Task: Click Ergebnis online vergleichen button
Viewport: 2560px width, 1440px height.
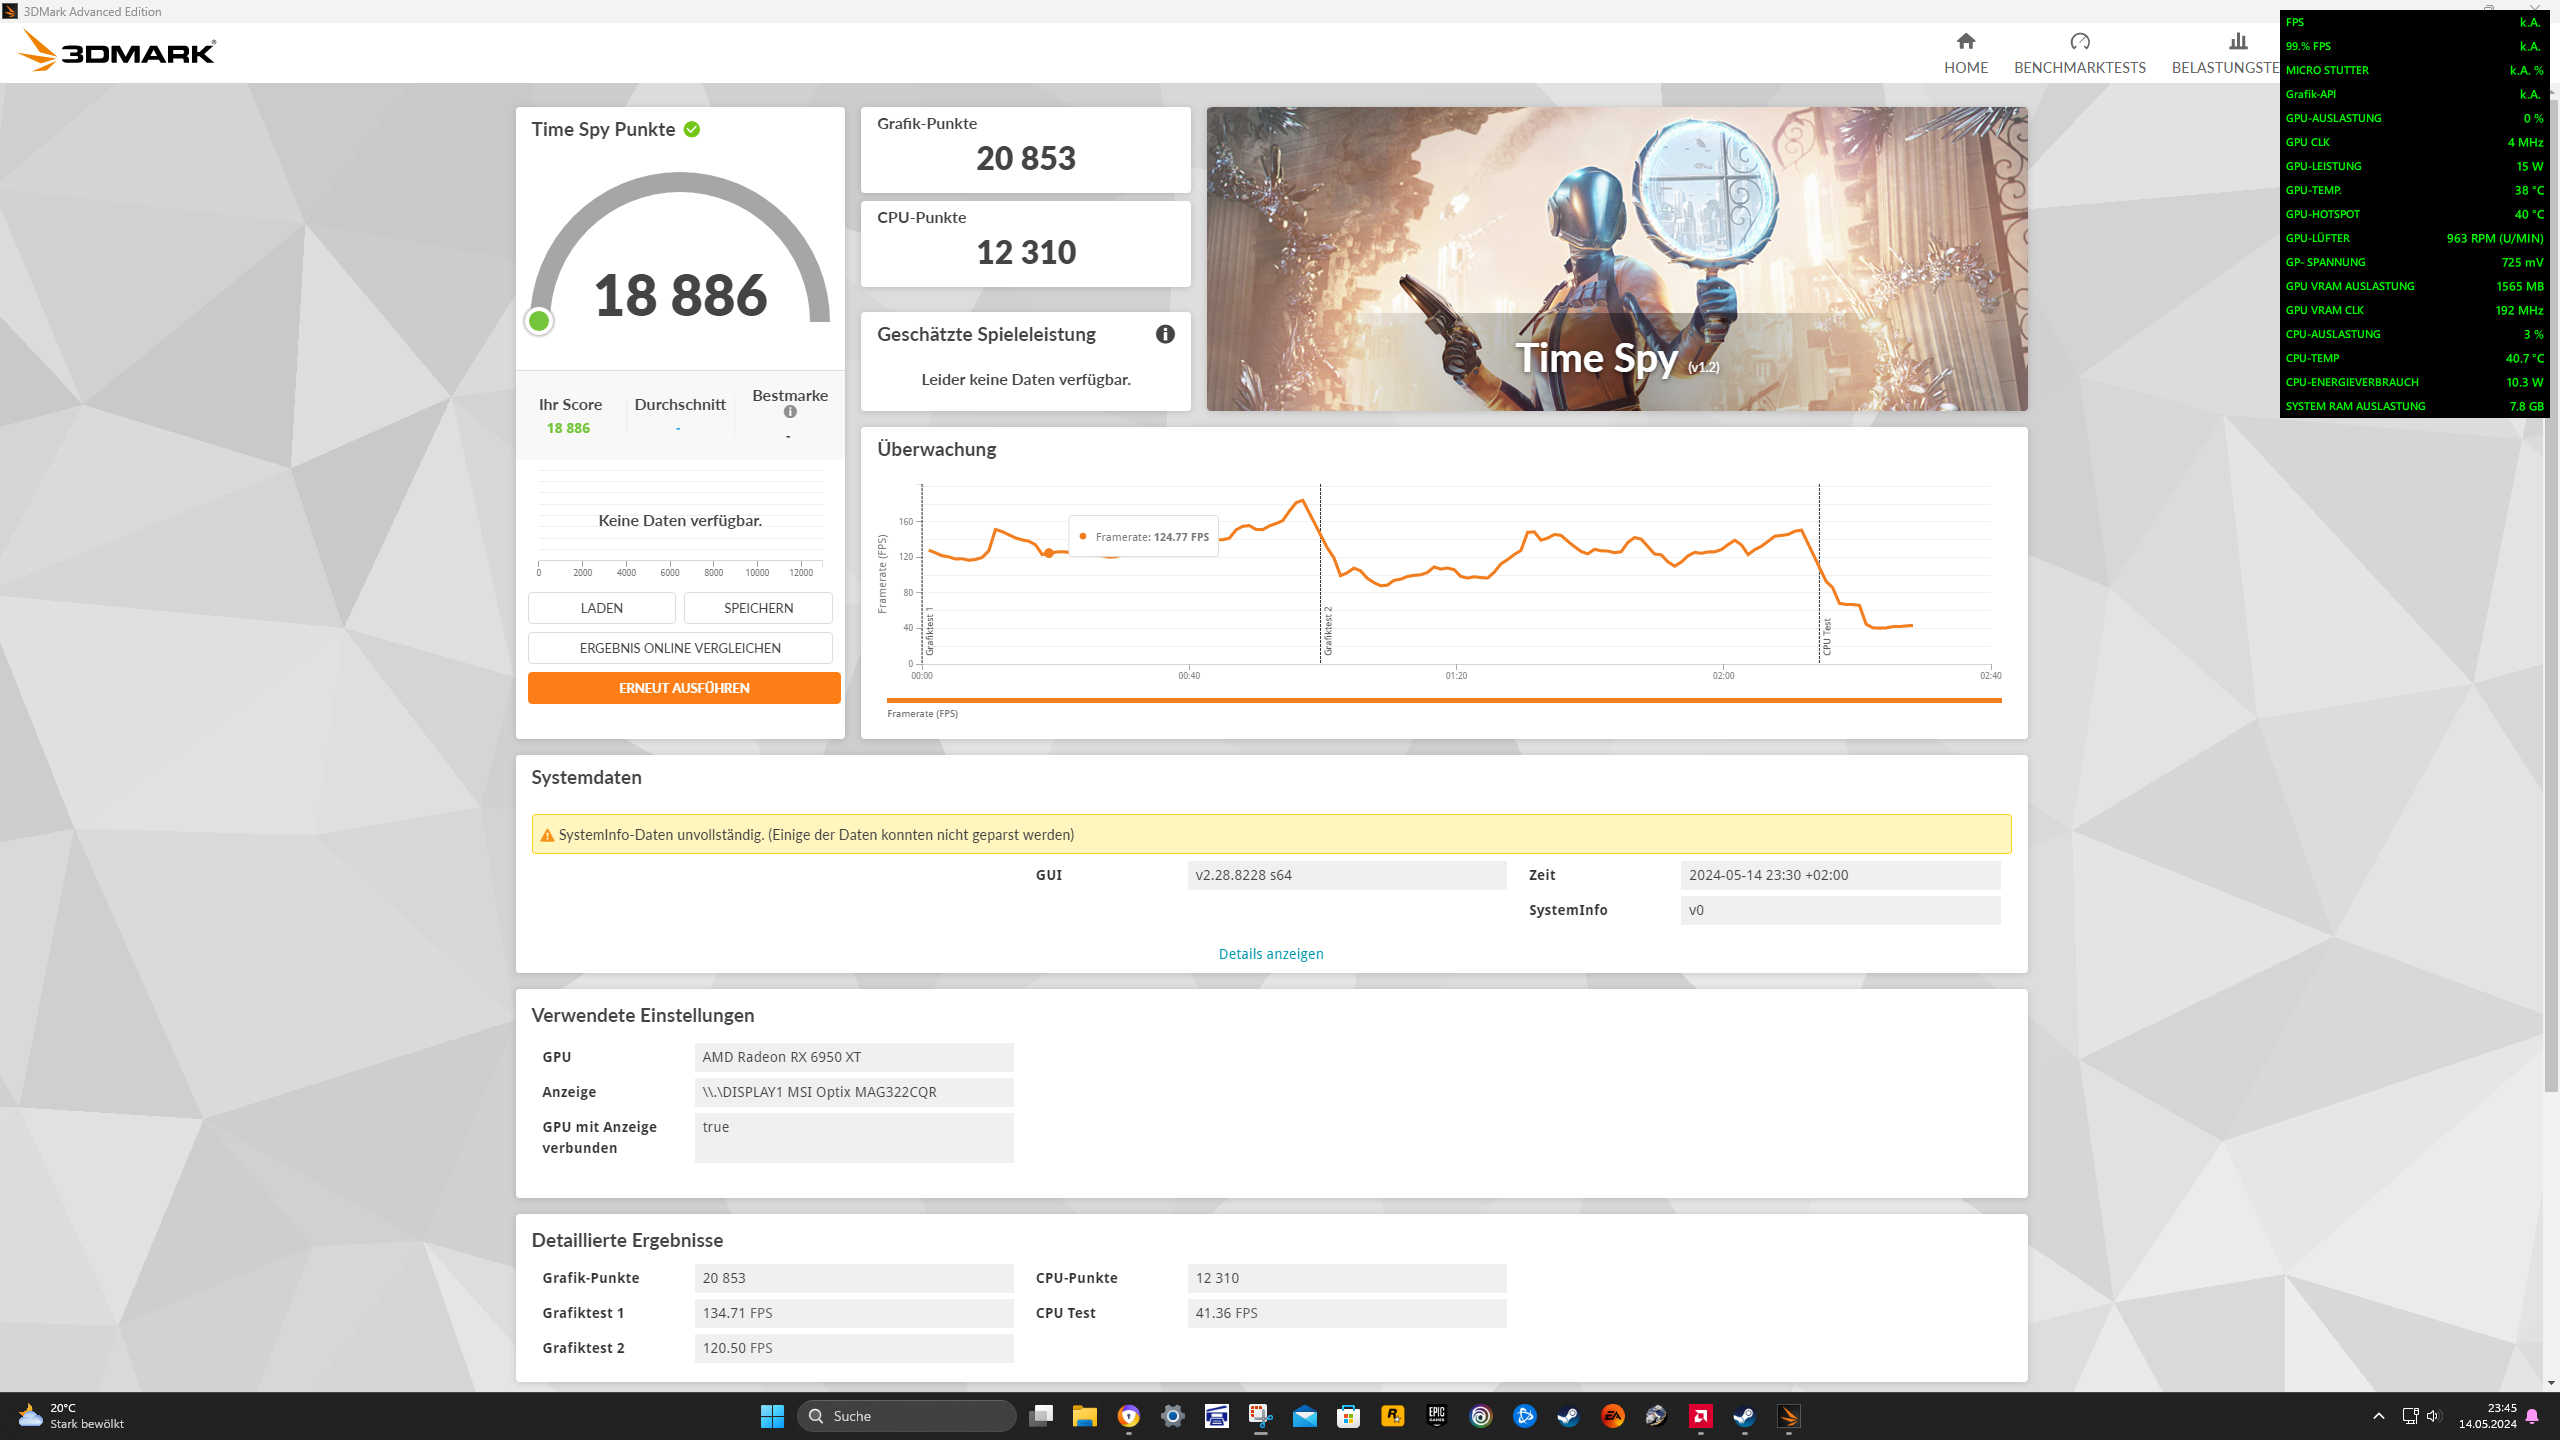Action: pos(680,648)
